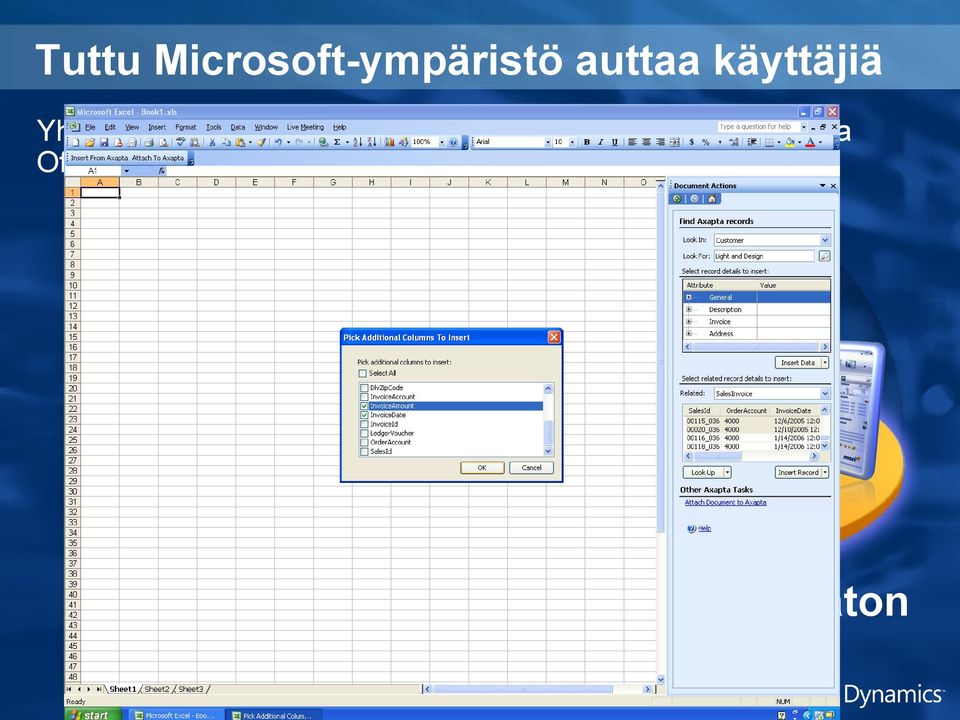Click the Cut scissors icon
This screenshot has width=960, height=720.
click(212, 142)
